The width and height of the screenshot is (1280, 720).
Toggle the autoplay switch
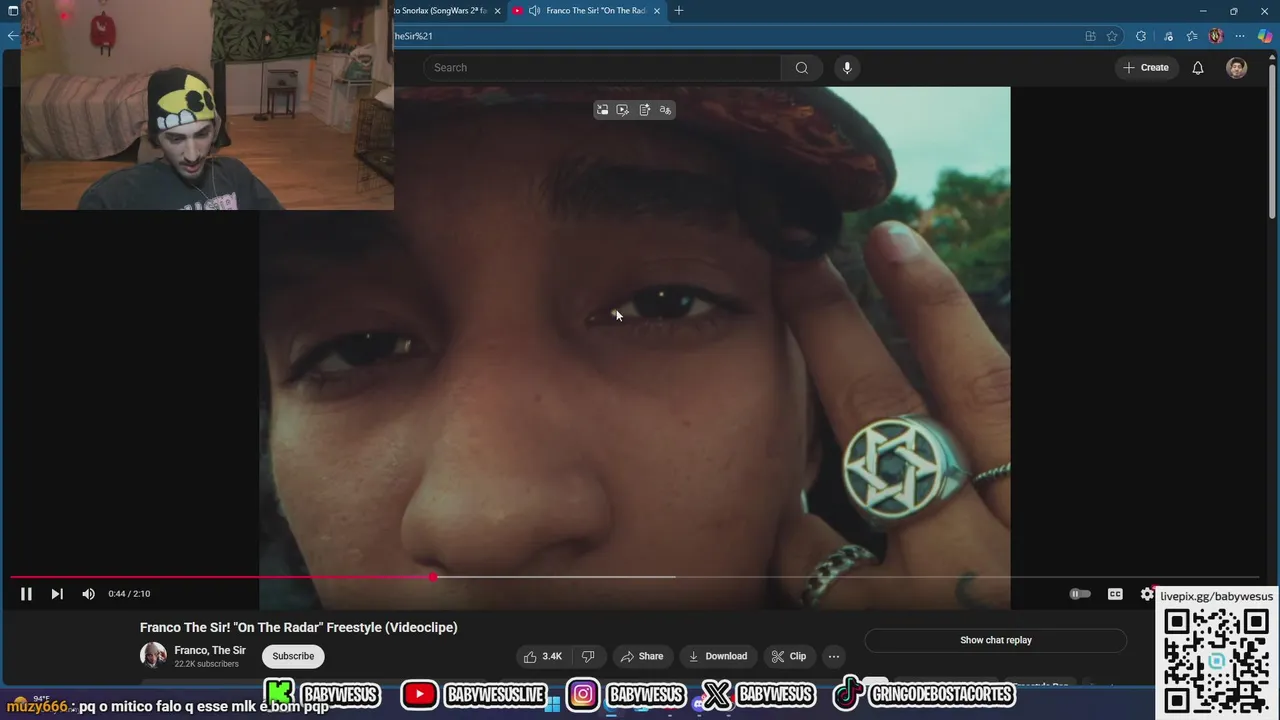[1080, 594]
